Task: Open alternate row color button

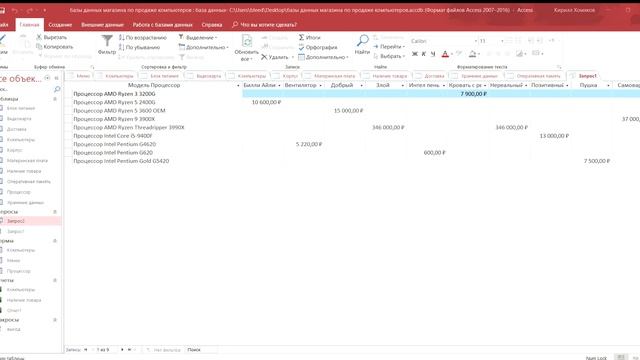Action: click(x=519, y=53)
